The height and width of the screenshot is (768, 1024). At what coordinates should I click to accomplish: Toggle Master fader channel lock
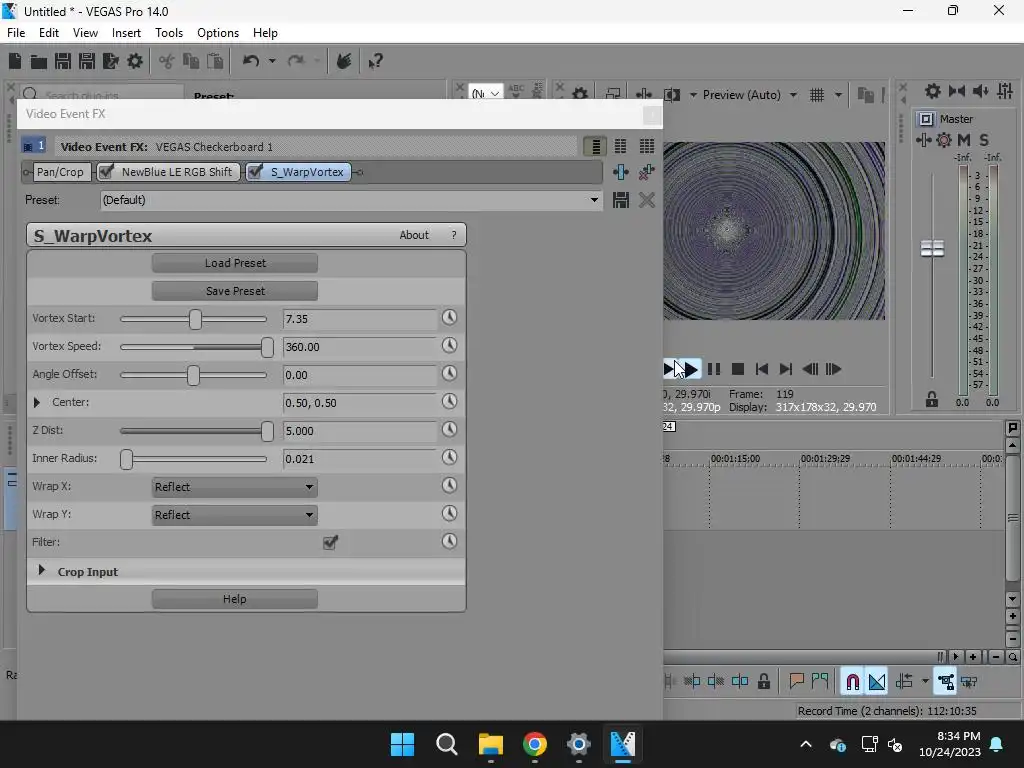pos(932,399)
